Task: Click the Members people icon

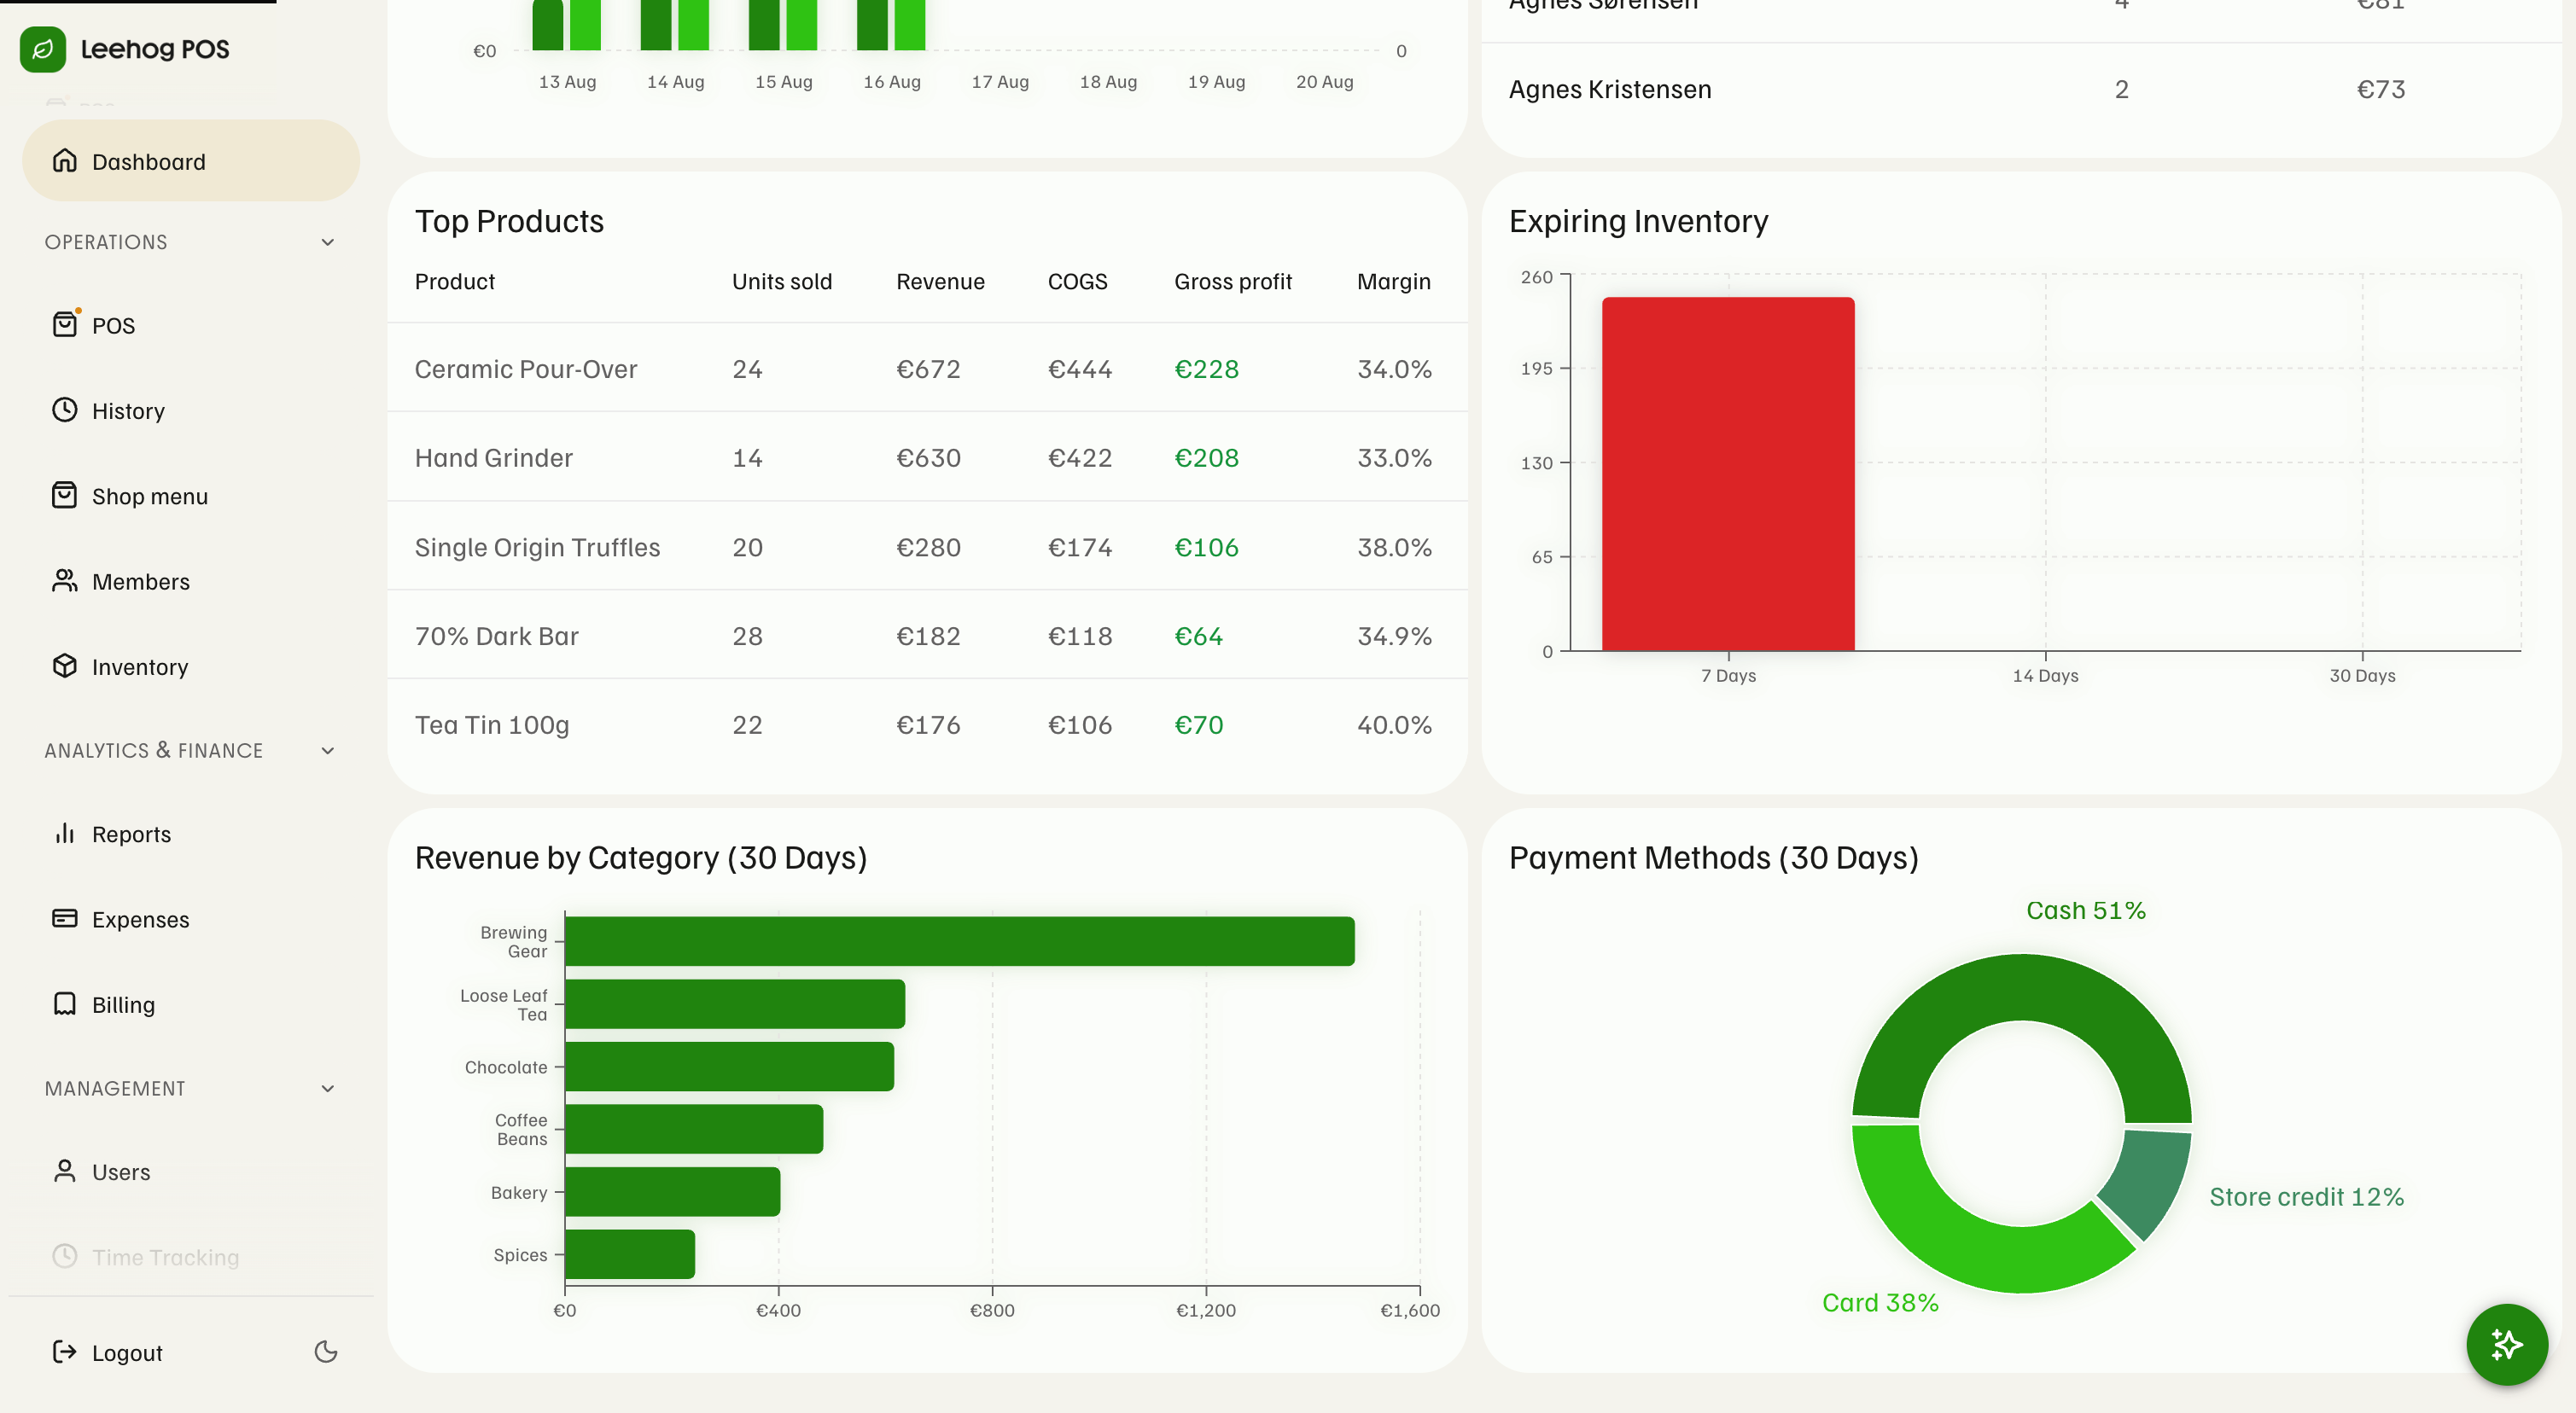Action: click(x=65, y=580)
